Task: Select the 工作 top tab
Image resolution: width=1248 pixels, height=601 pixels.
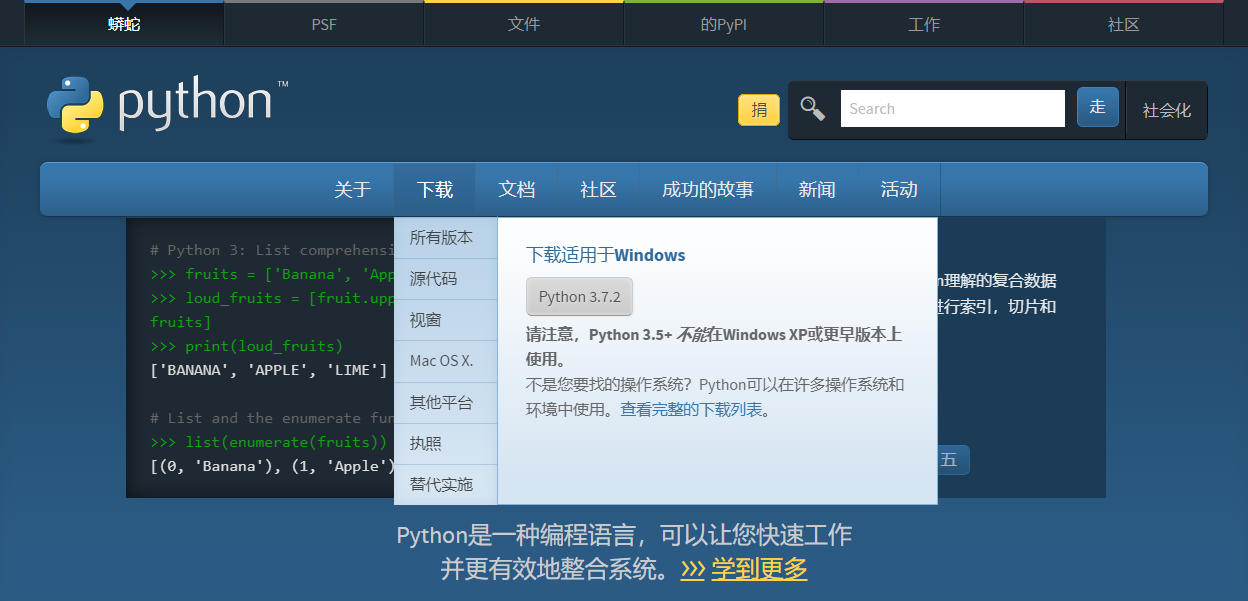Action: coord(924,24)
